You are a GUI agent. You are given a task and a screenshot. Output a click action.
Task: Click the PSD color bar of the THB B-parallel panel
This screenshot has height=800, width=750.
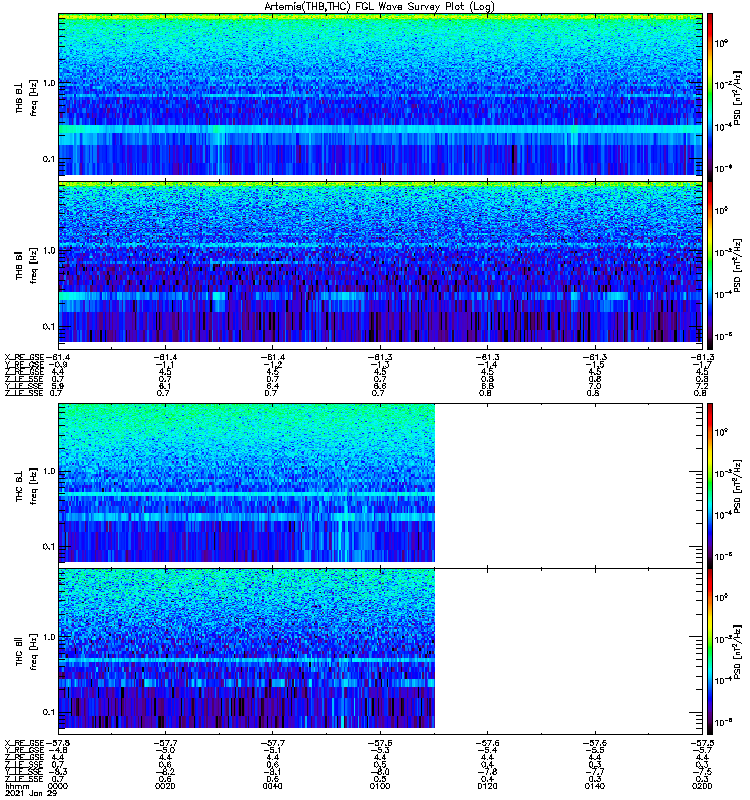click(710, 265)
